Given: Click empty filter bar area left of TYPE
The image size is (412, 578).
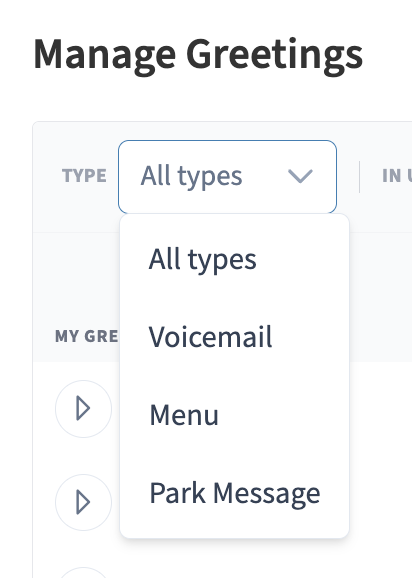Looking at the screenshot, I should point(47,177).
